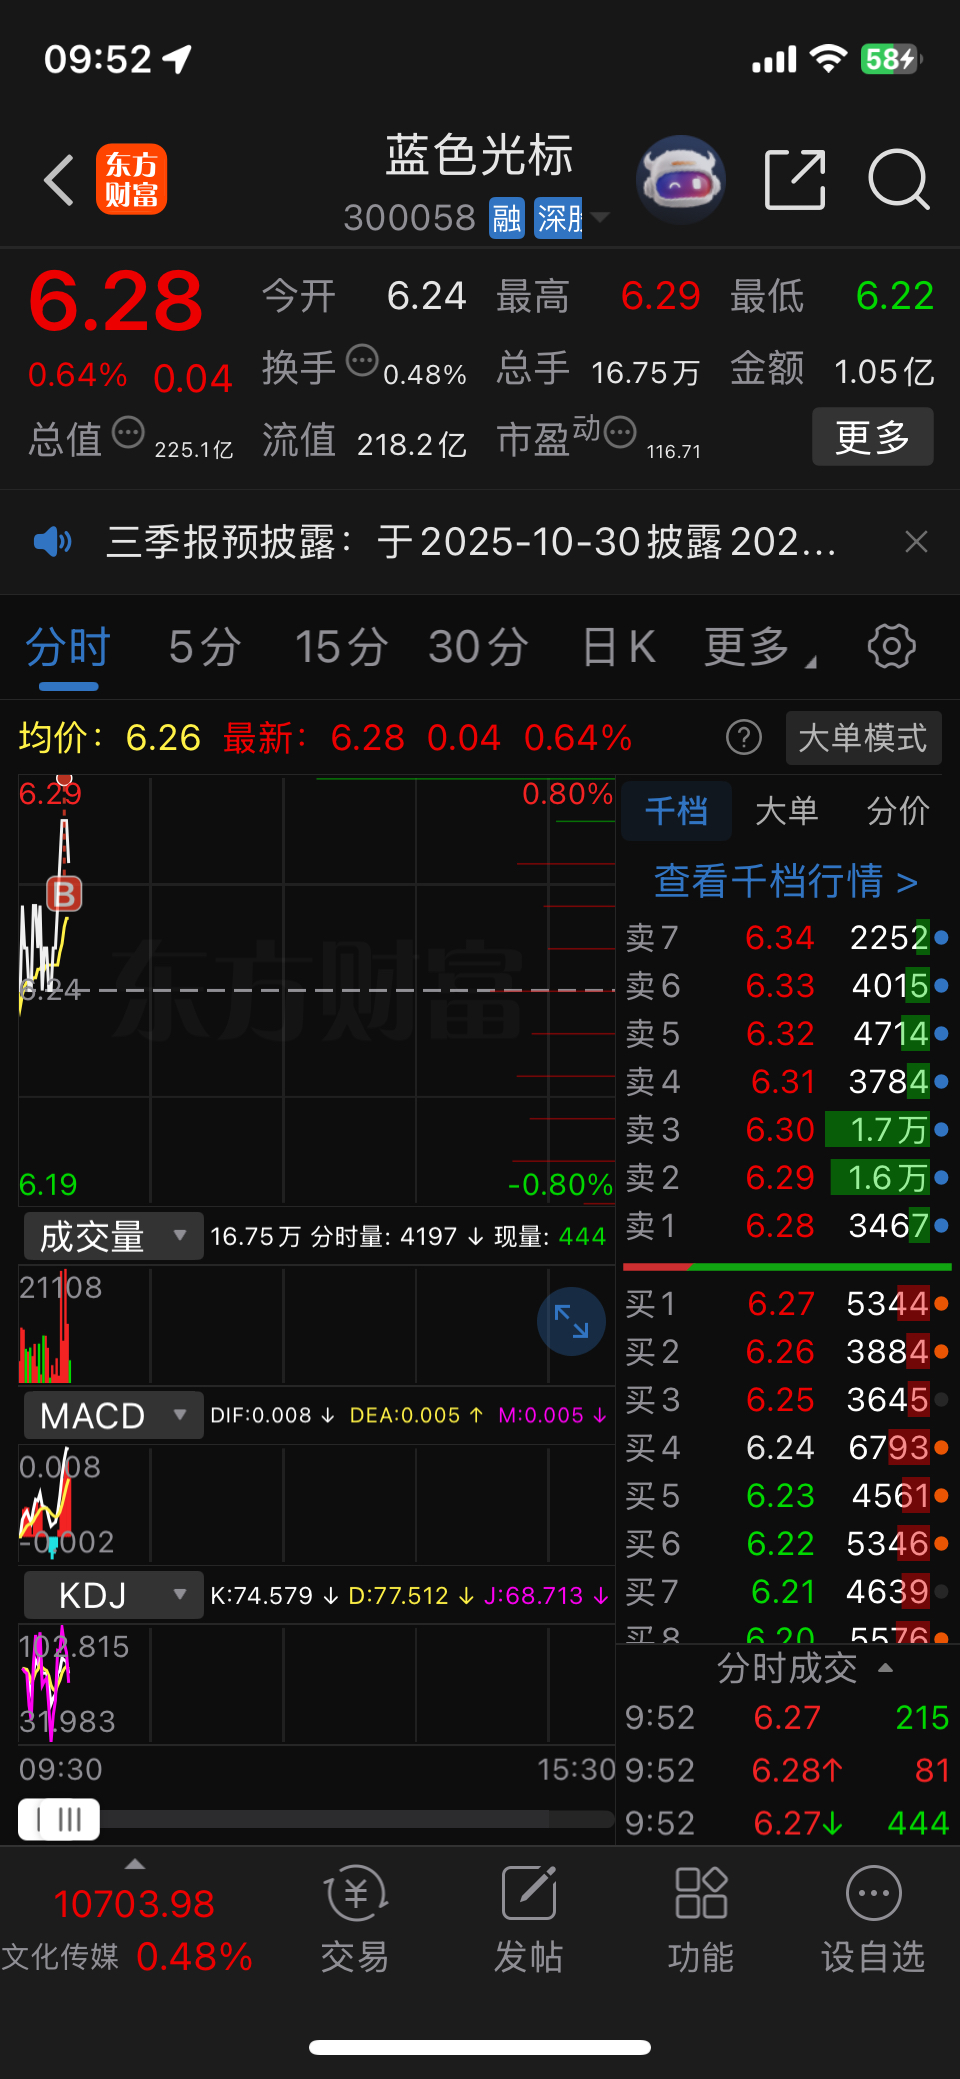Viewport: 960px width, 2079px height.
Task: Tap the 总值 info circle icon
Action: pyautogui.click(x=128, y=433)
